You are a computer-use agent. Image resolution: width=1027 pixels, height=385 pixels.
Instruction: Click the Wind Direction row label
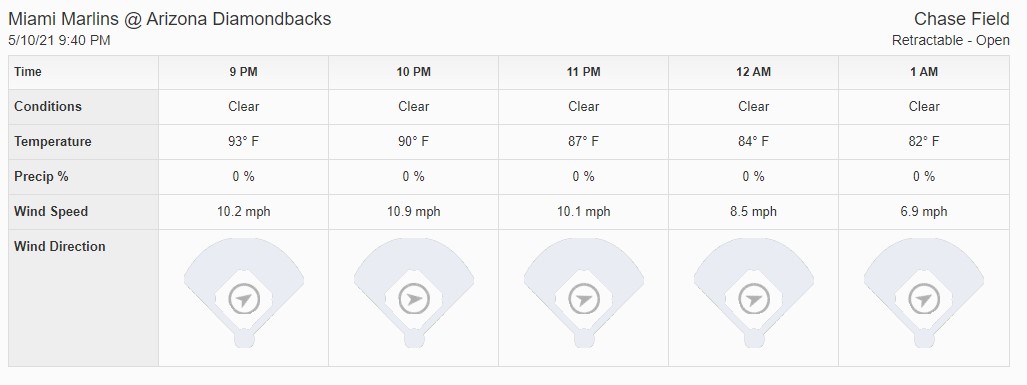(60, 247)
